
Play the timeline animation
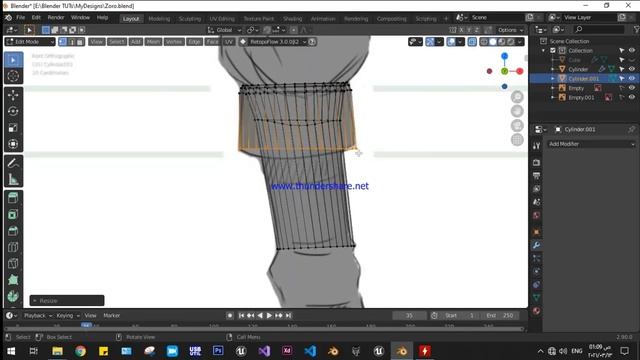pyautogui.click(x=269, y=316)
